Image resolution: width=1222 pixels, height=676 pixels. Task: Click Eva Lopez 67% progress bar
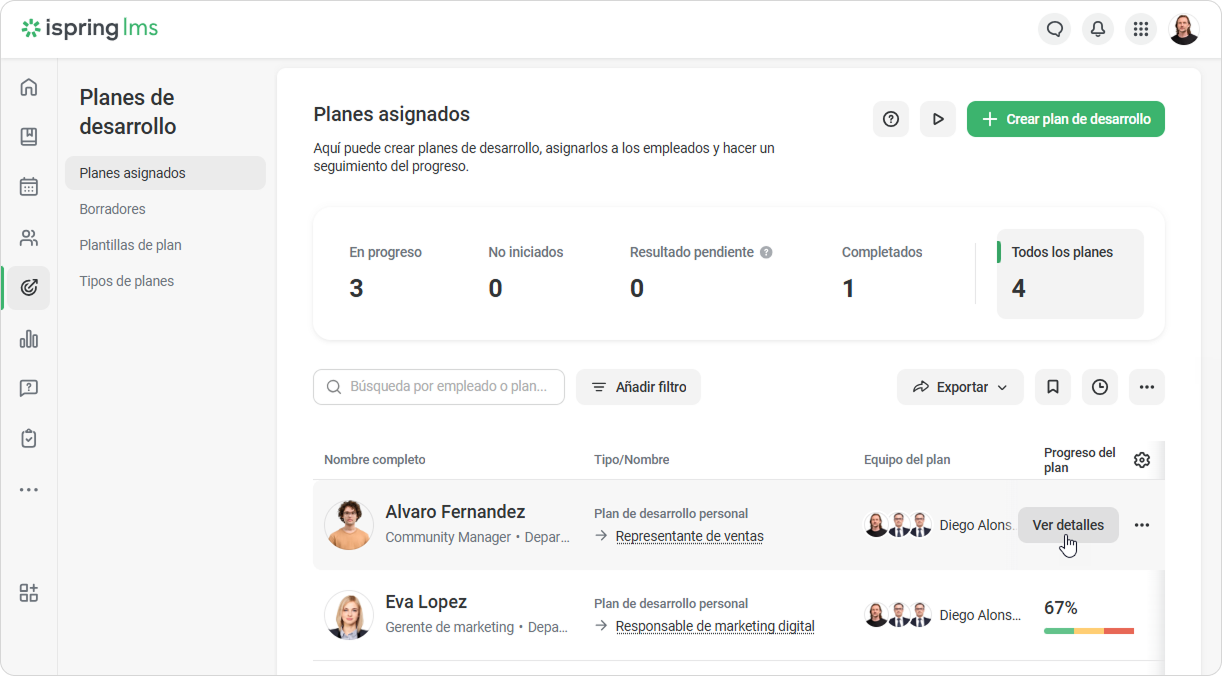tap(1089, 631)
